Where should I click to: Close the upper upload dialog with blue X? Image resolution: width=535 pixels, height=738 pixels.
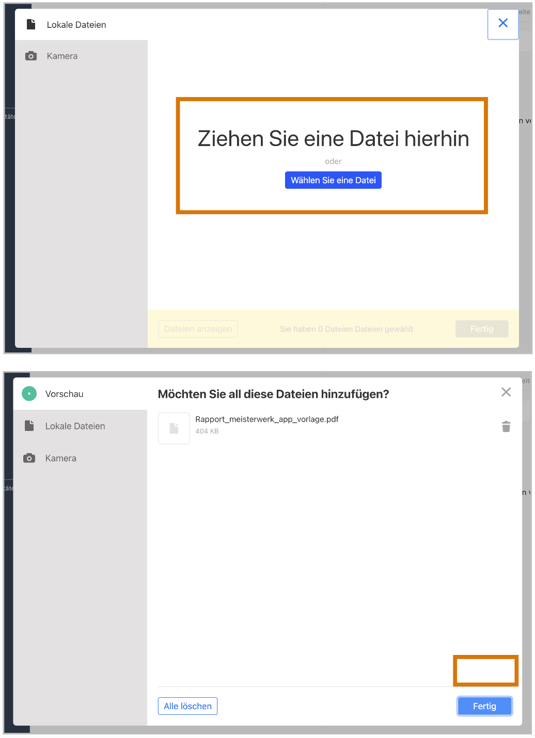coord(503,24)
